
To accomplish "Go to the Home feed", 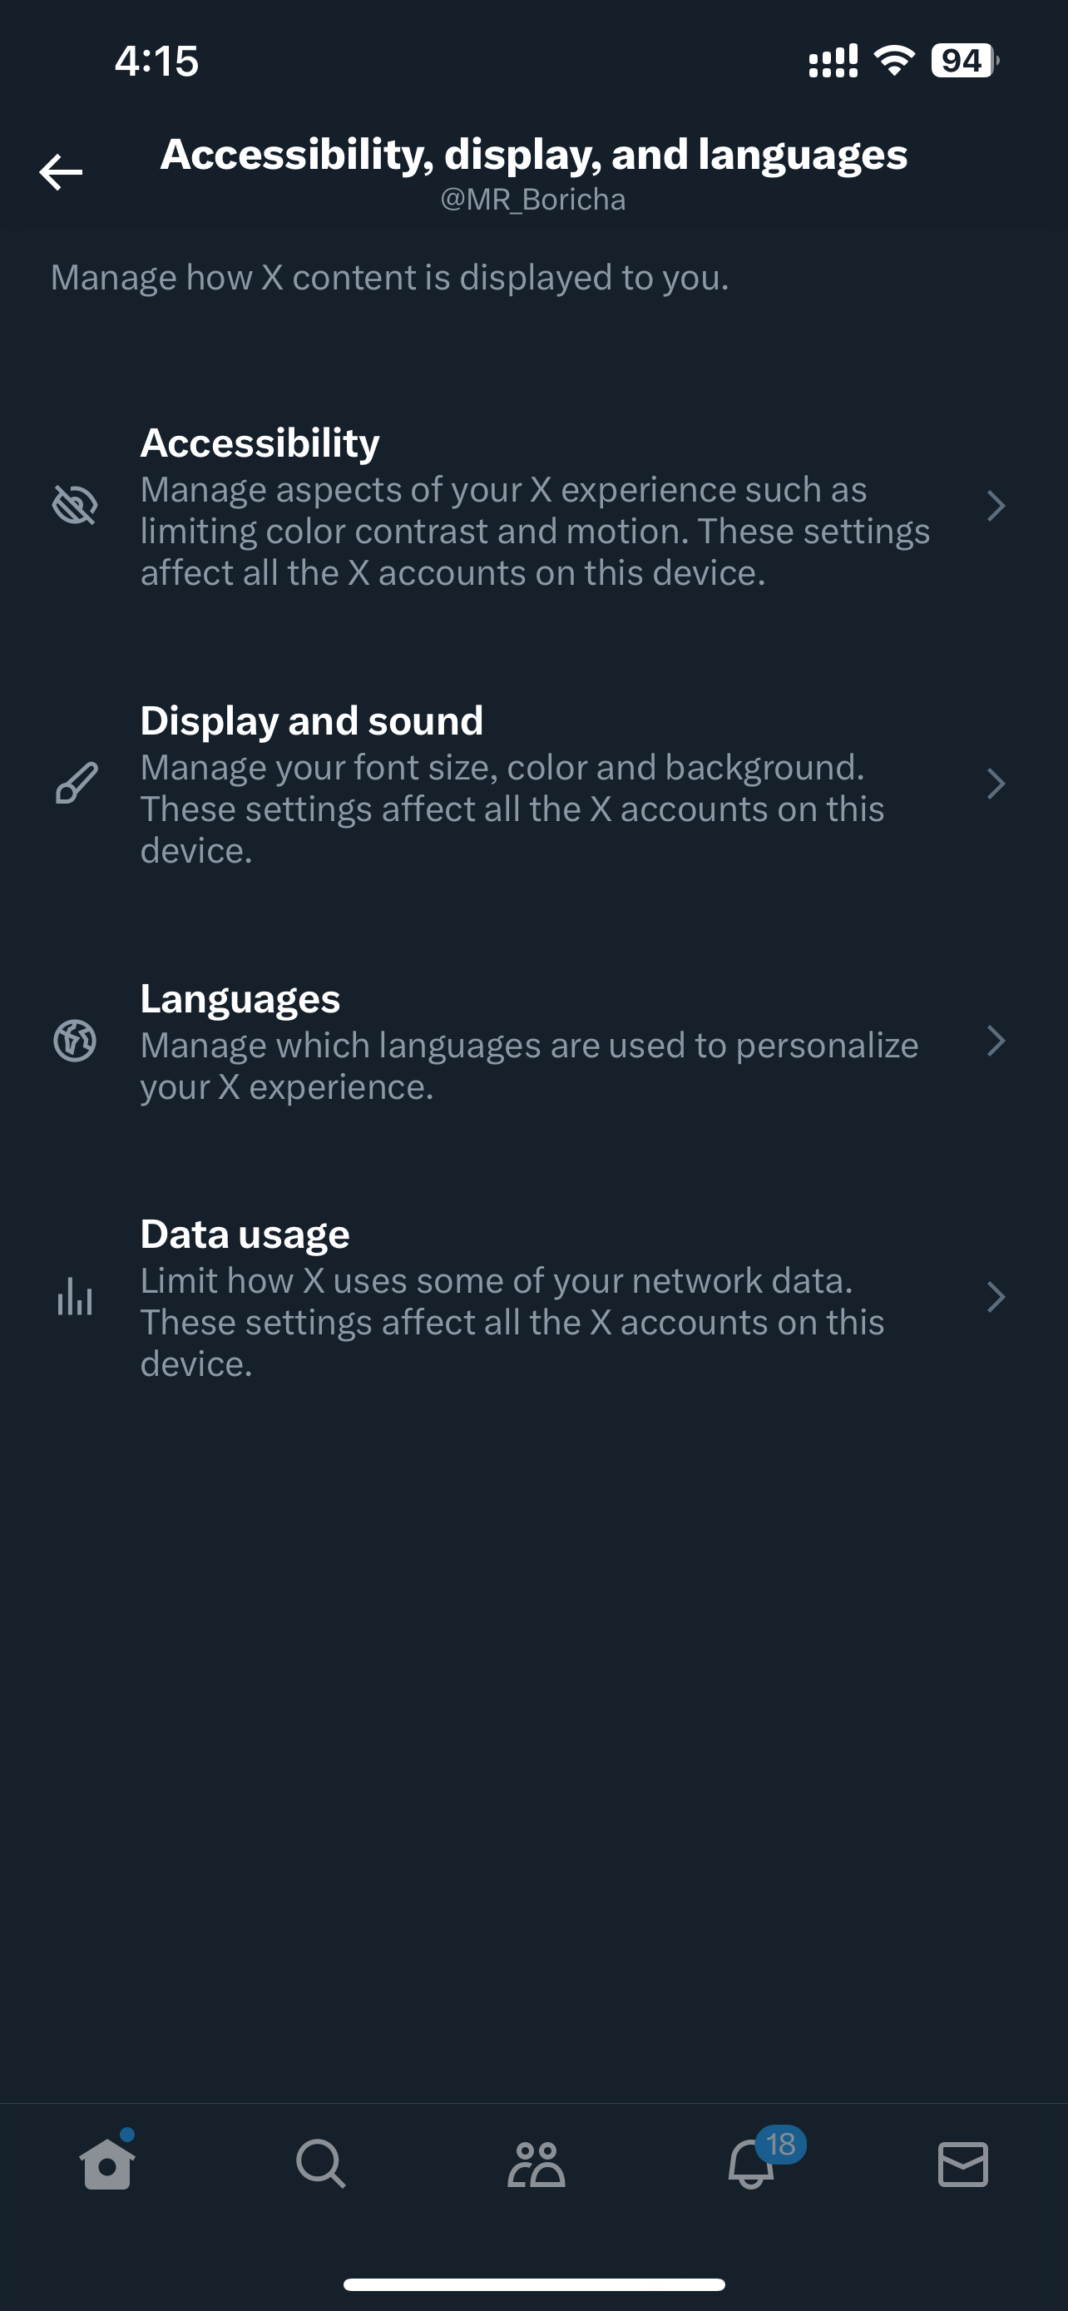I will [106, 2167].
